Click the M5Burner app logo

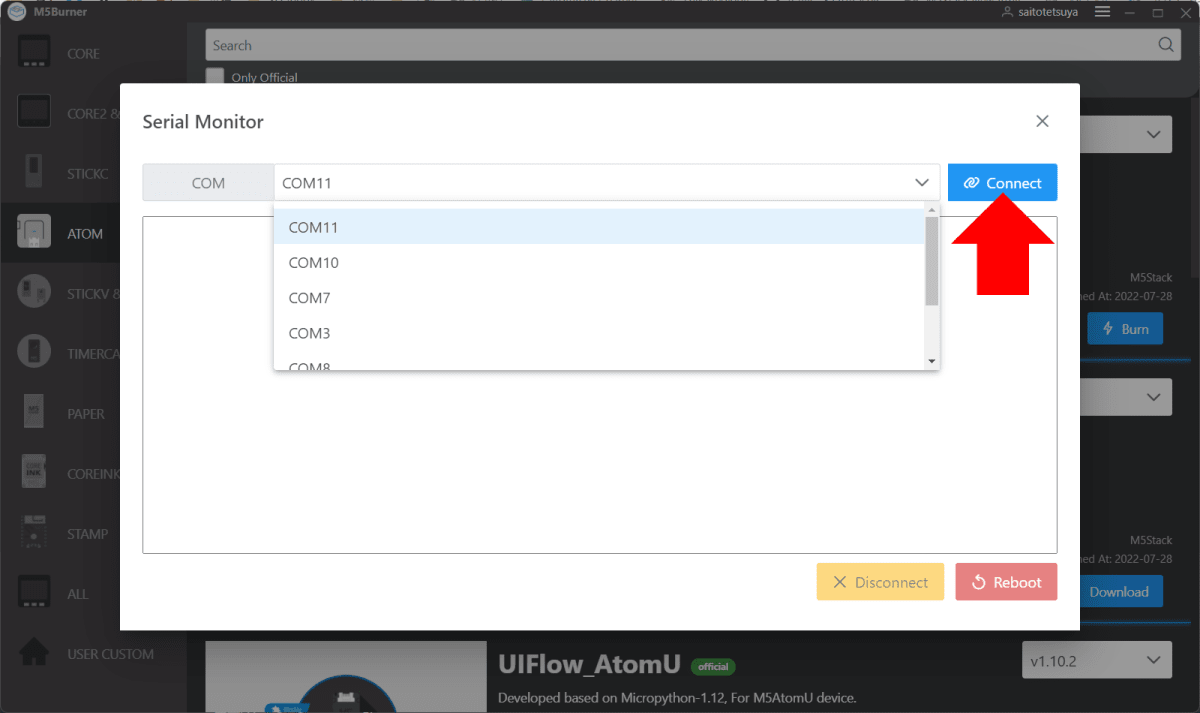[17, 12]
